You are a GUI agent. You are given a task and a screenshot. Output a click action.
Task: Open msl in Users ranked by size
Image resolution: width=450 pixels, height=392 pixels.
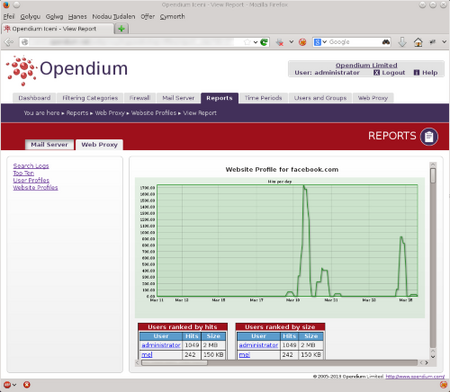(244, 355)
